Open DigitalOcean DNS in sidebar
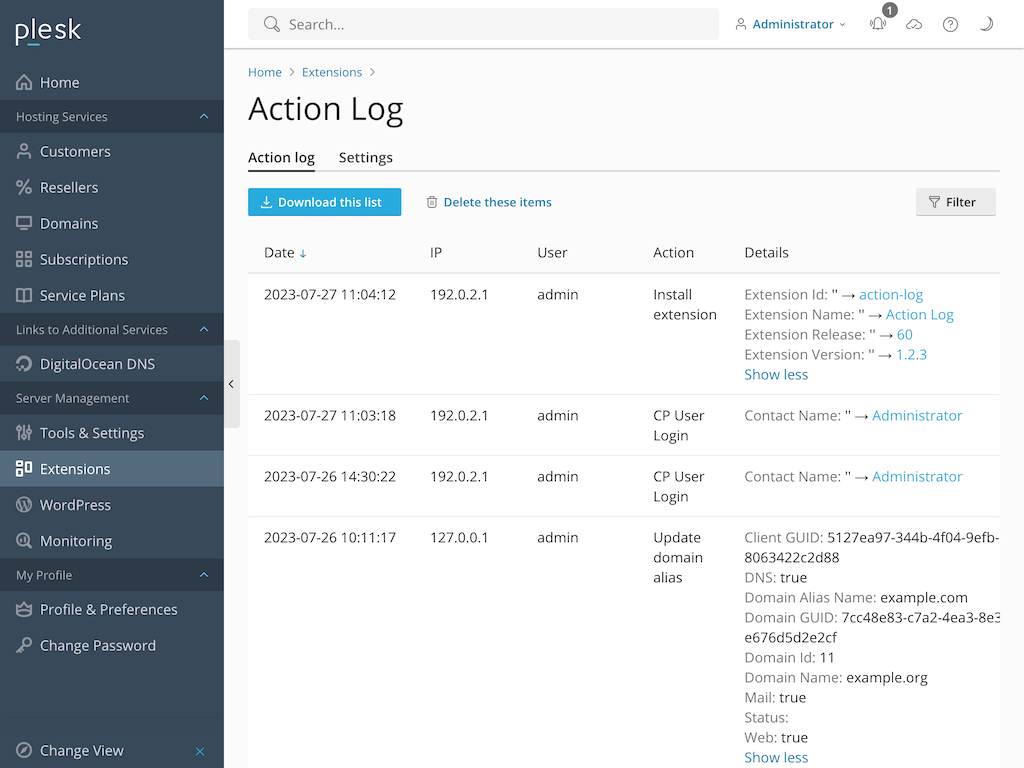This screenshot has height=768, width=1024. click(x=97, y=364)
